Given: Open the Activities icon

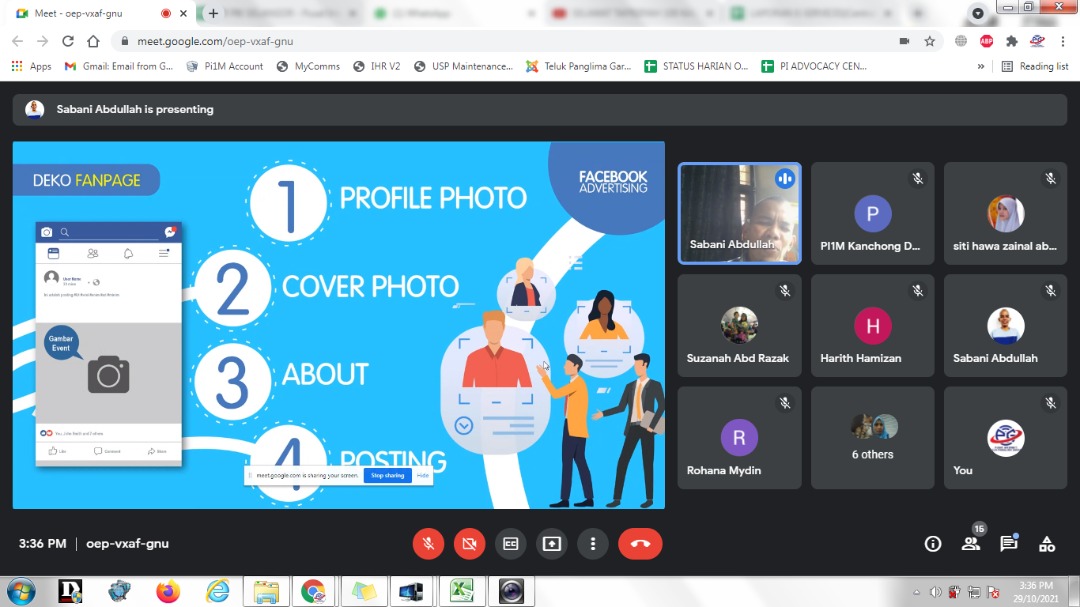Looking at the screenshot, I should coord(1046,544).
